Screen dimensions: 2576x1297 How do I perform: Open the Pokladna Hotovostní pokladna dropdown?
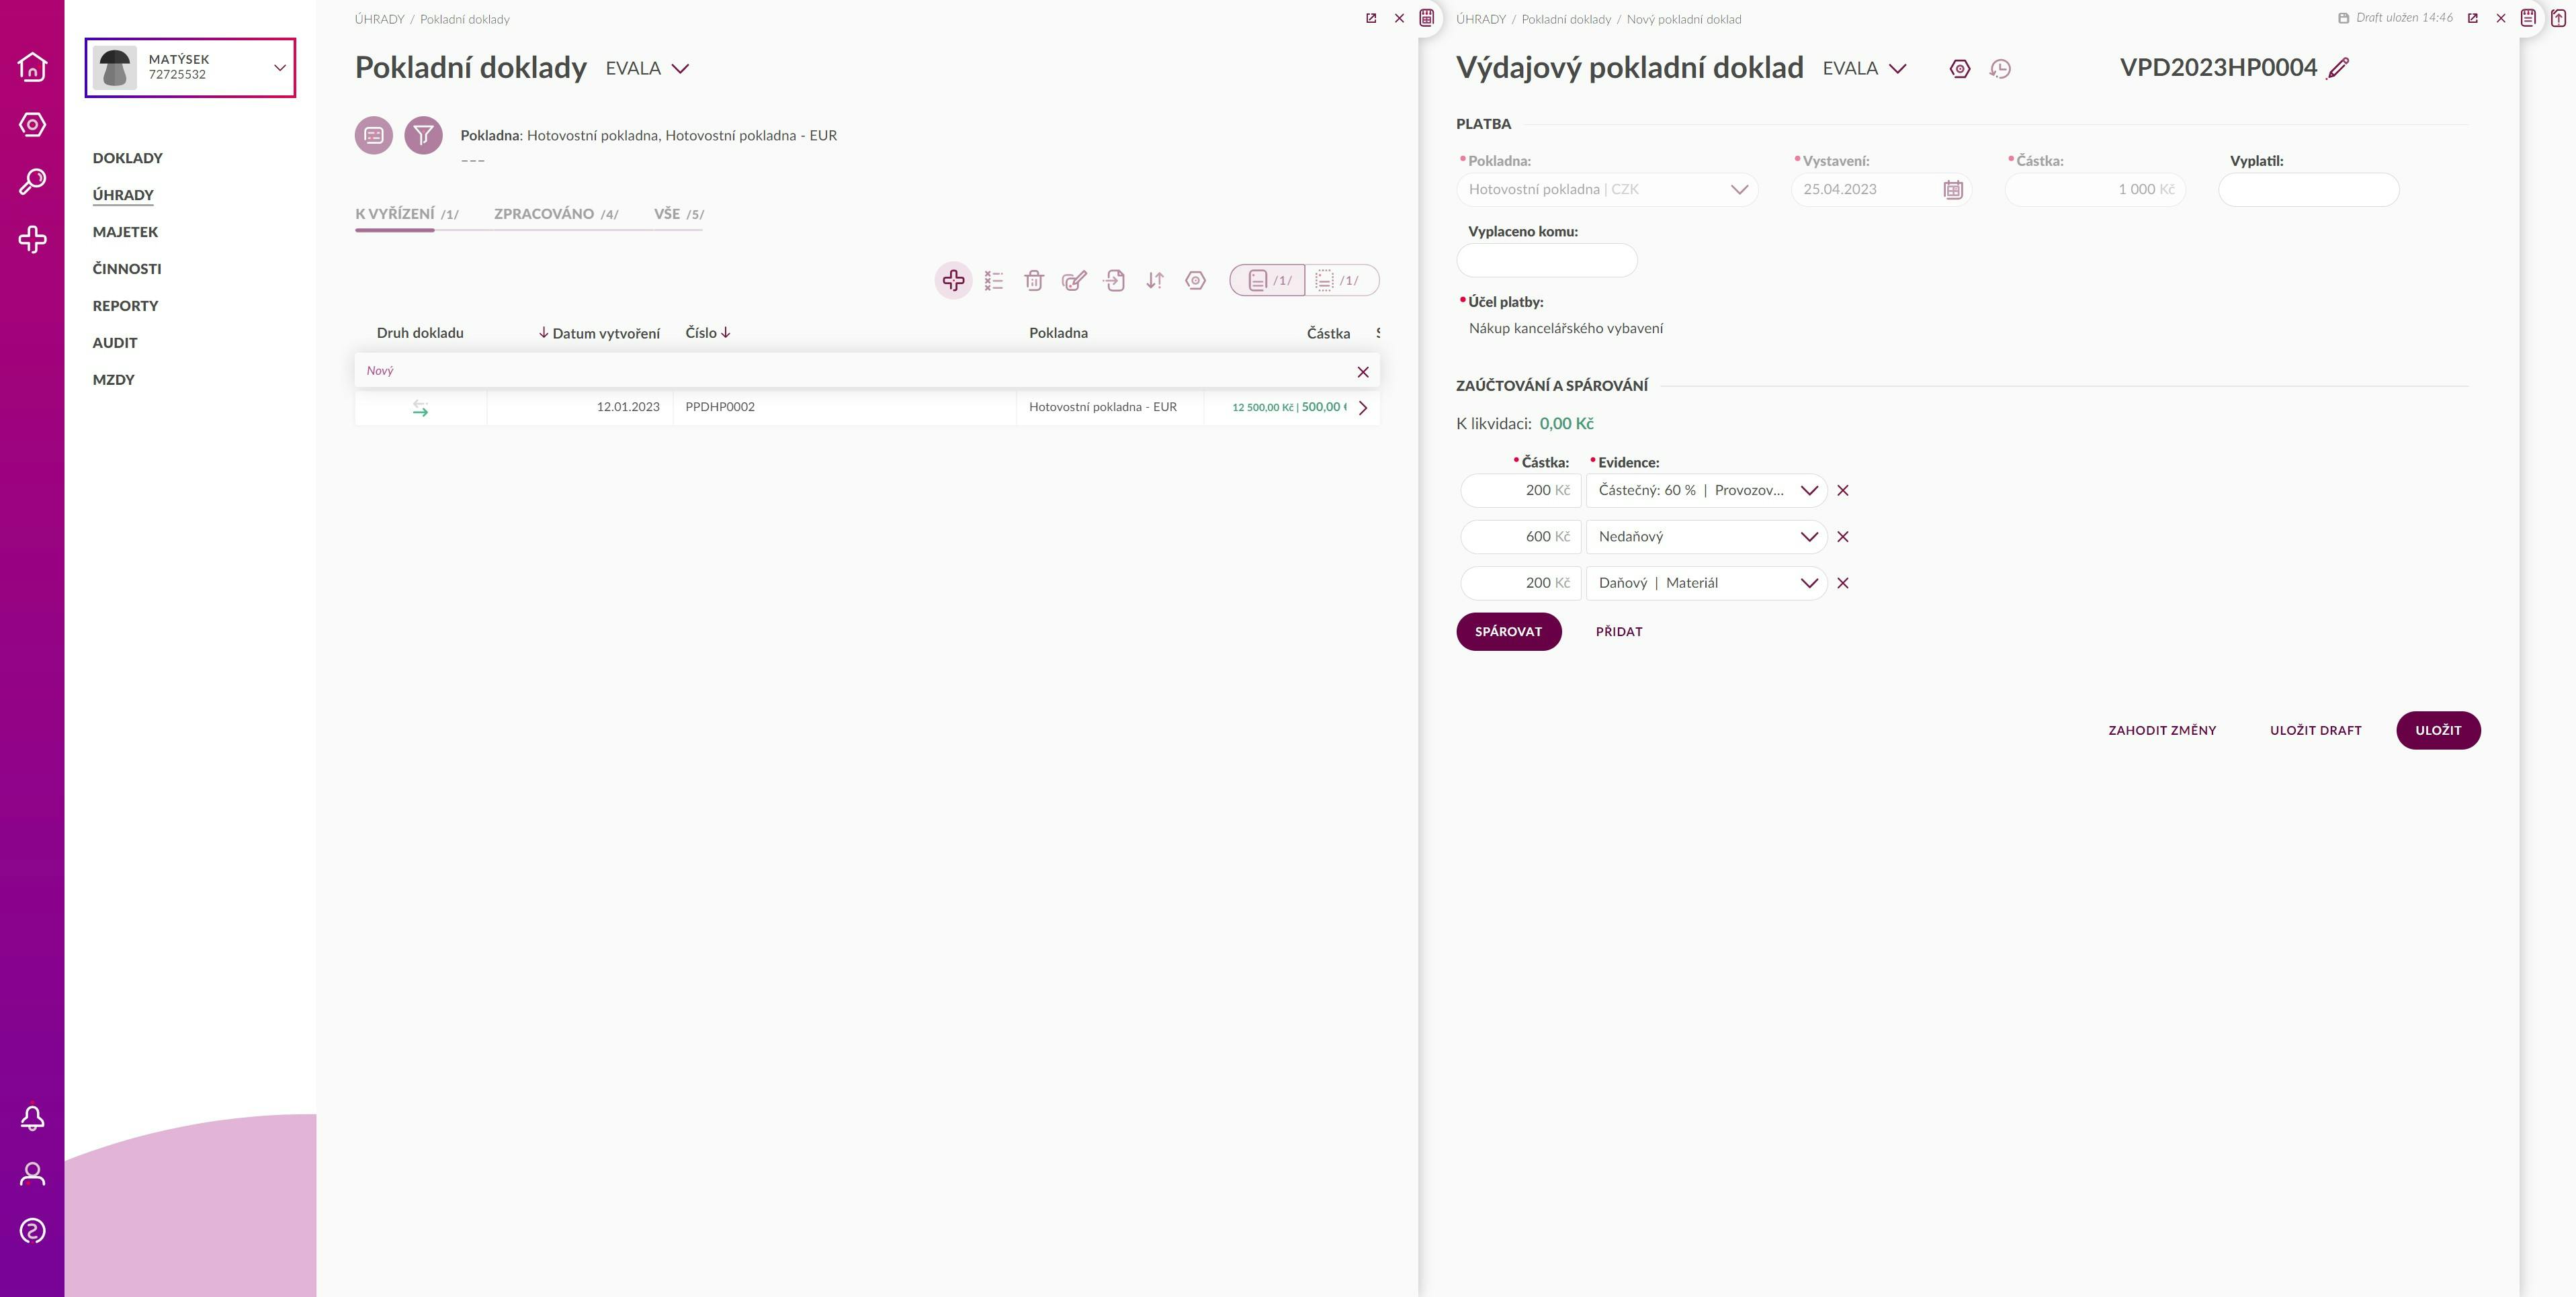coord(1607,190)
